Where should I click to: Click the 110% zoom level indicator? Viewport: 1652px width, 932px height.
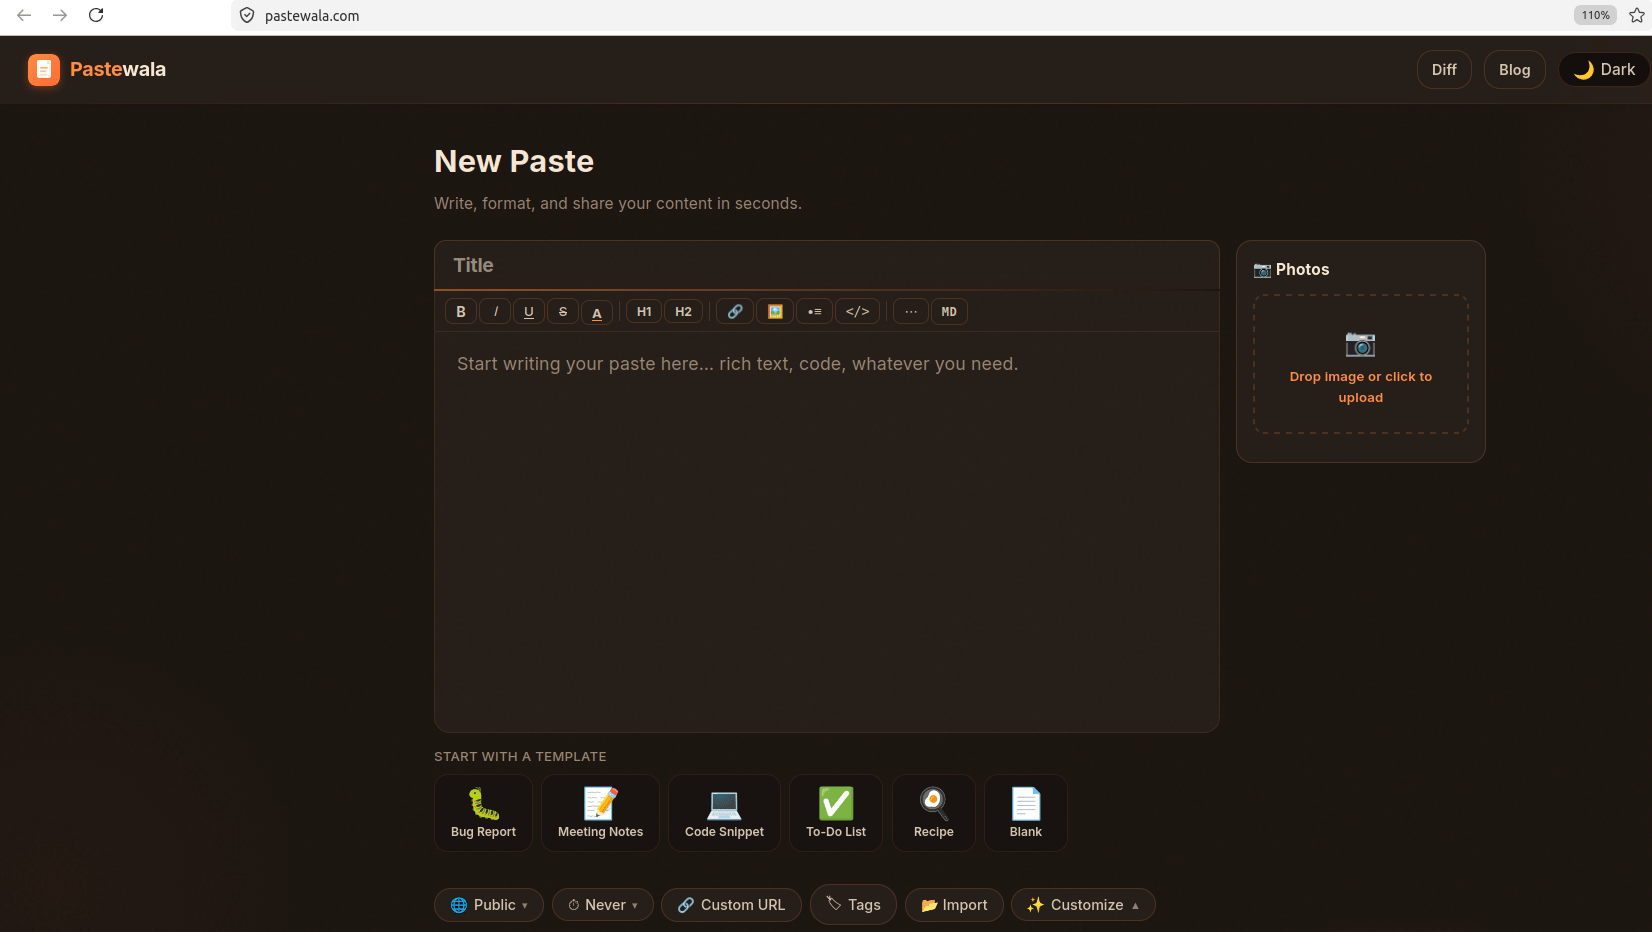(x=1595, y=15)
